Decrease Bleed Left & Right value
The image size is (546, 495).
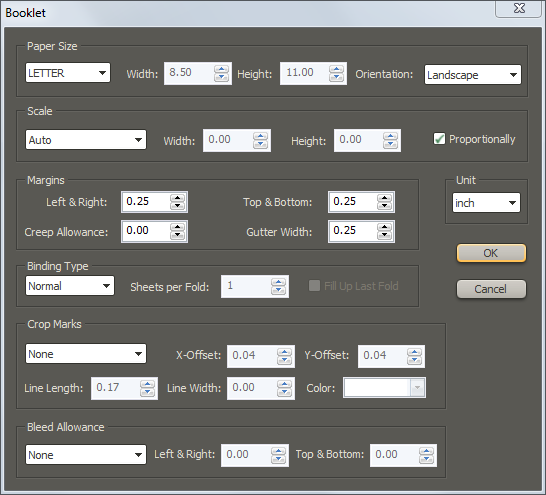[278, 459]
